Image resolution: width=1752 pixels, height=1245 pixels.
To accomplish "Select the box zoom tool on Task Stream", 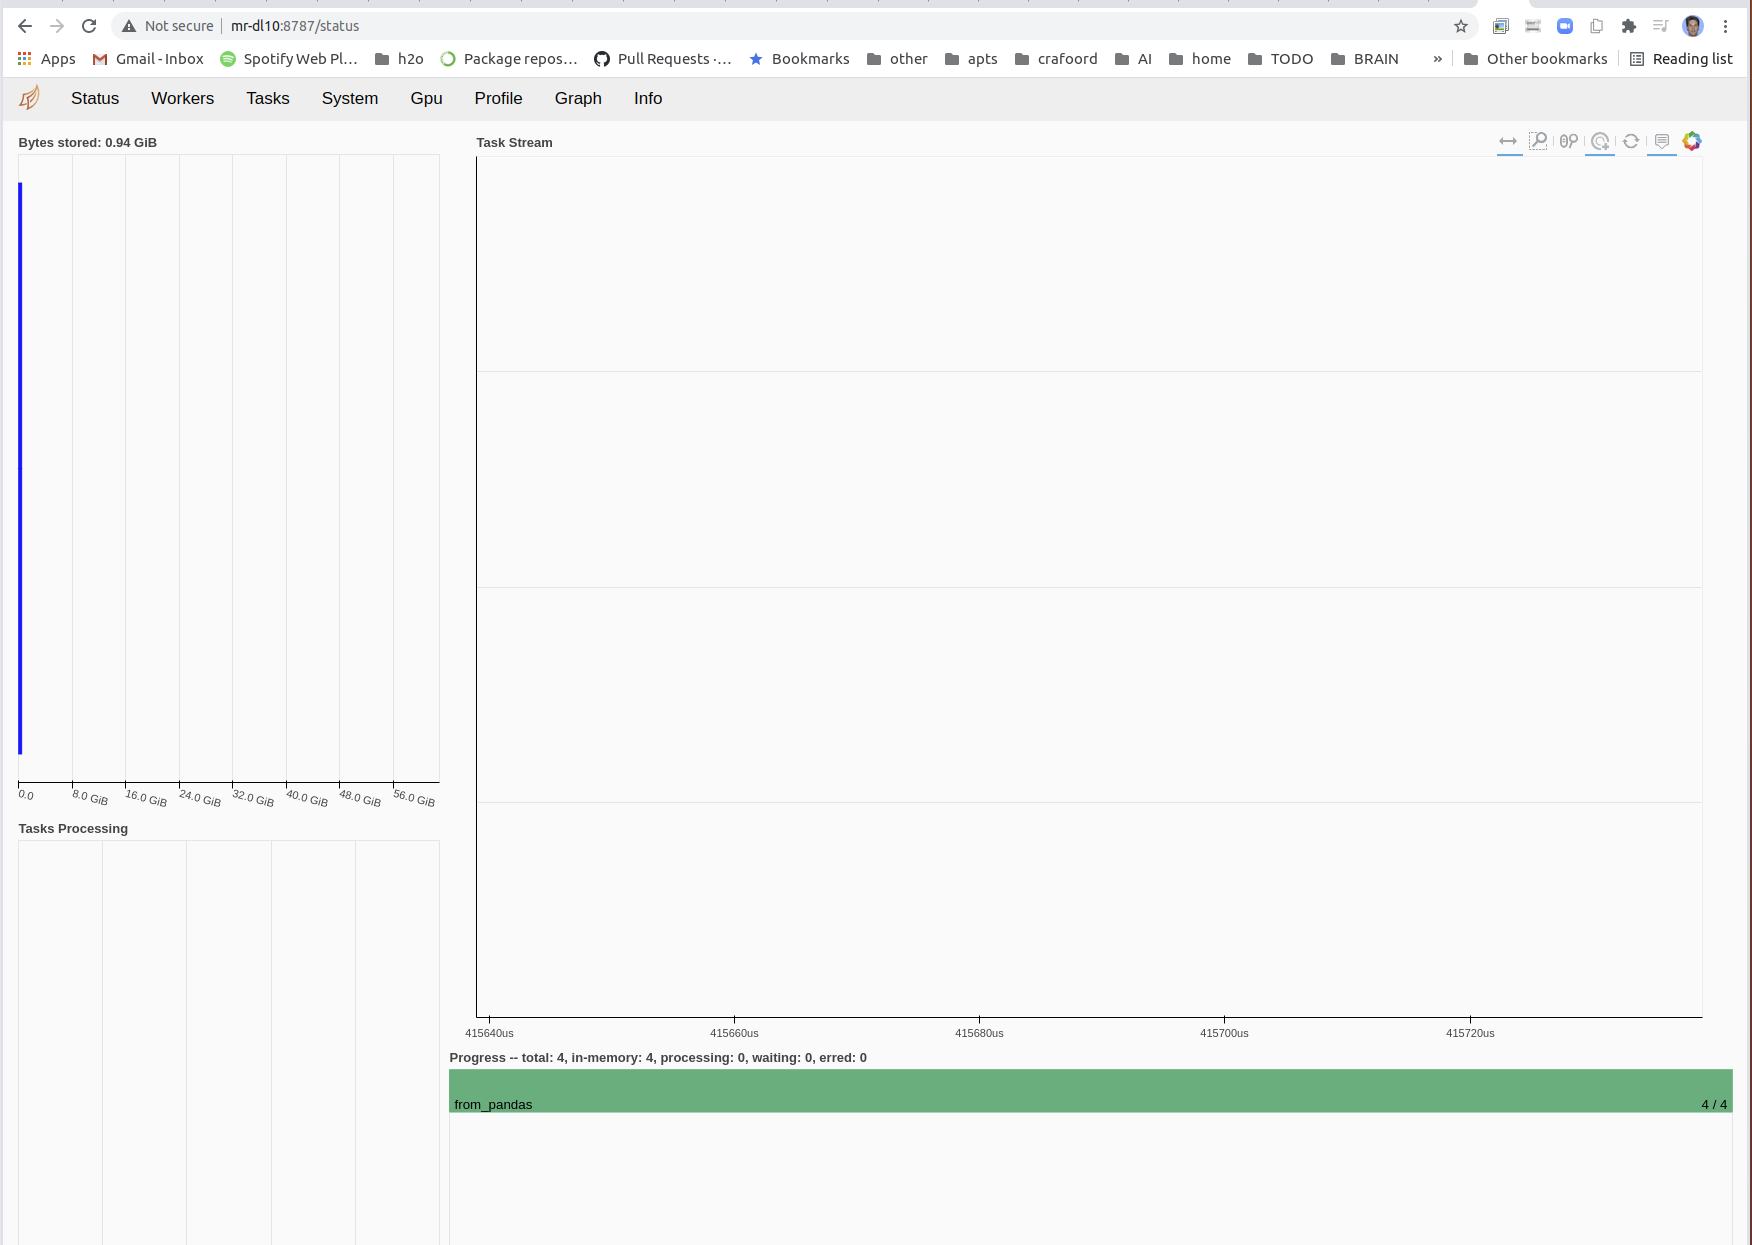I will coord(1539,141).
